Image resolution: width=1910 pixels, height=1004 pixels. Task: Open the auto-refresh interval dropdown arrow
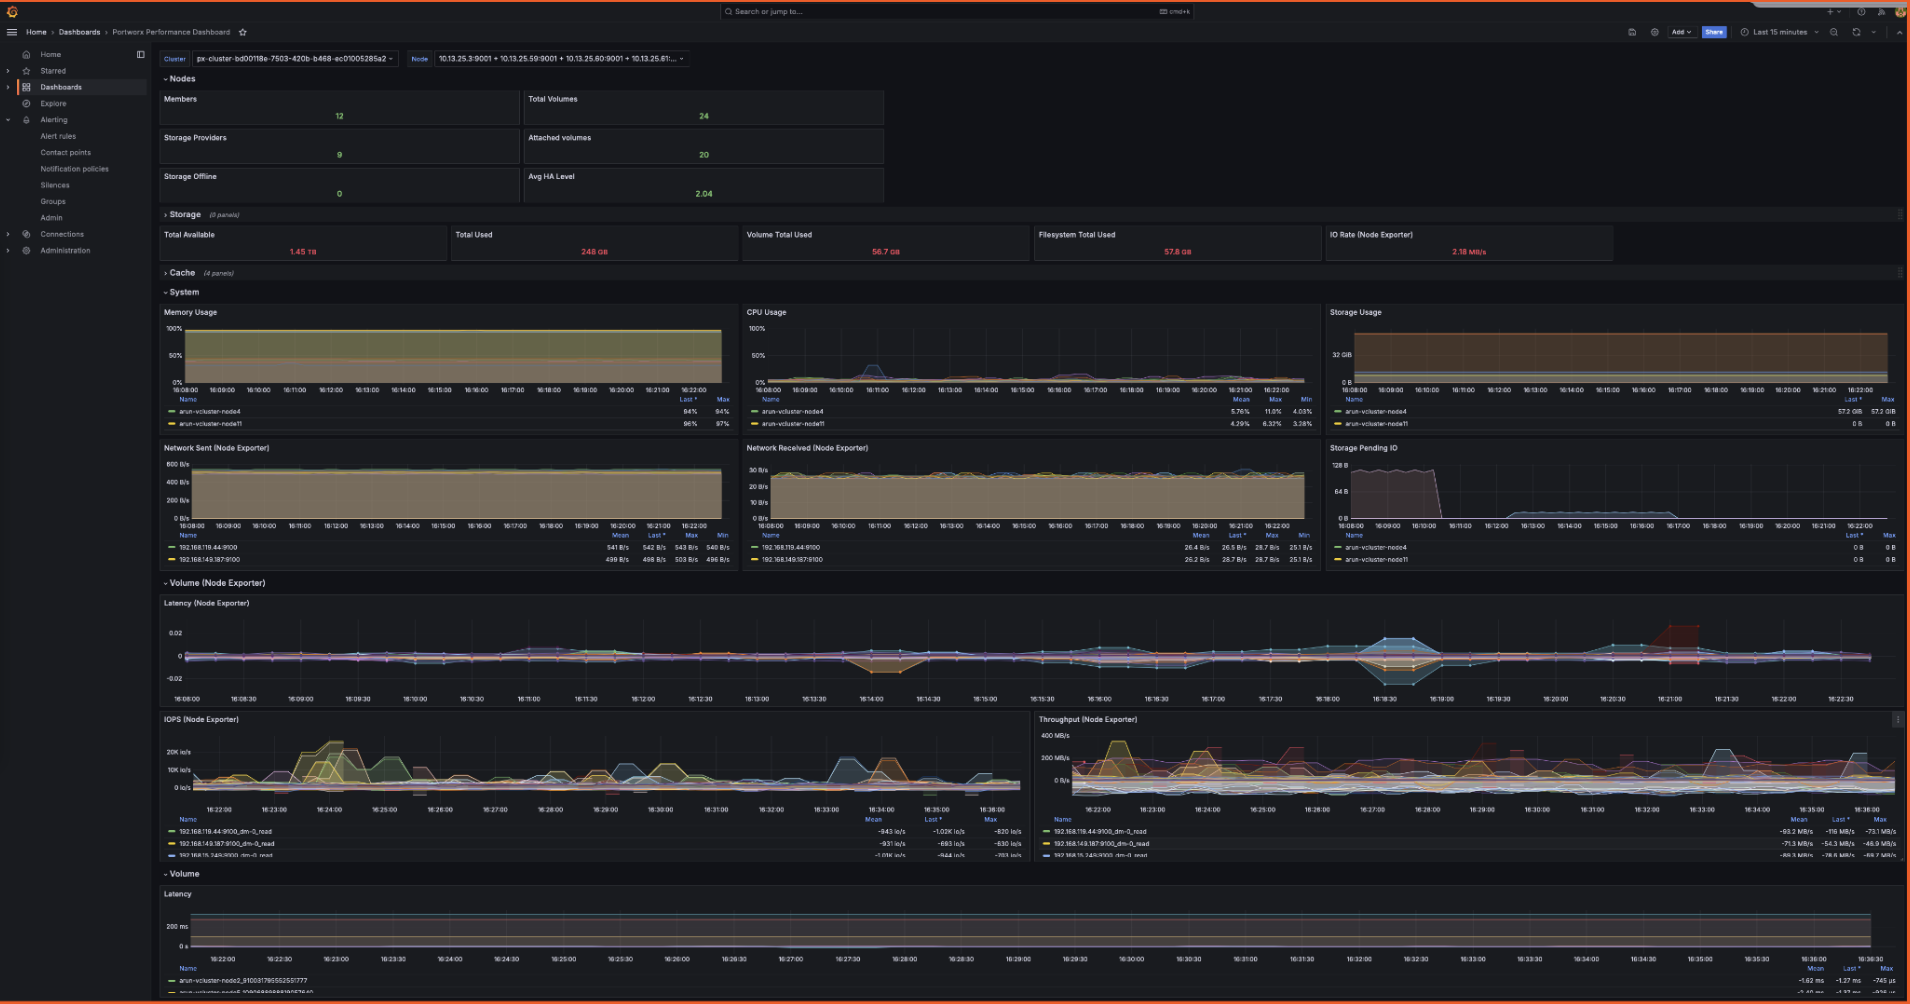pos(1874,32)
